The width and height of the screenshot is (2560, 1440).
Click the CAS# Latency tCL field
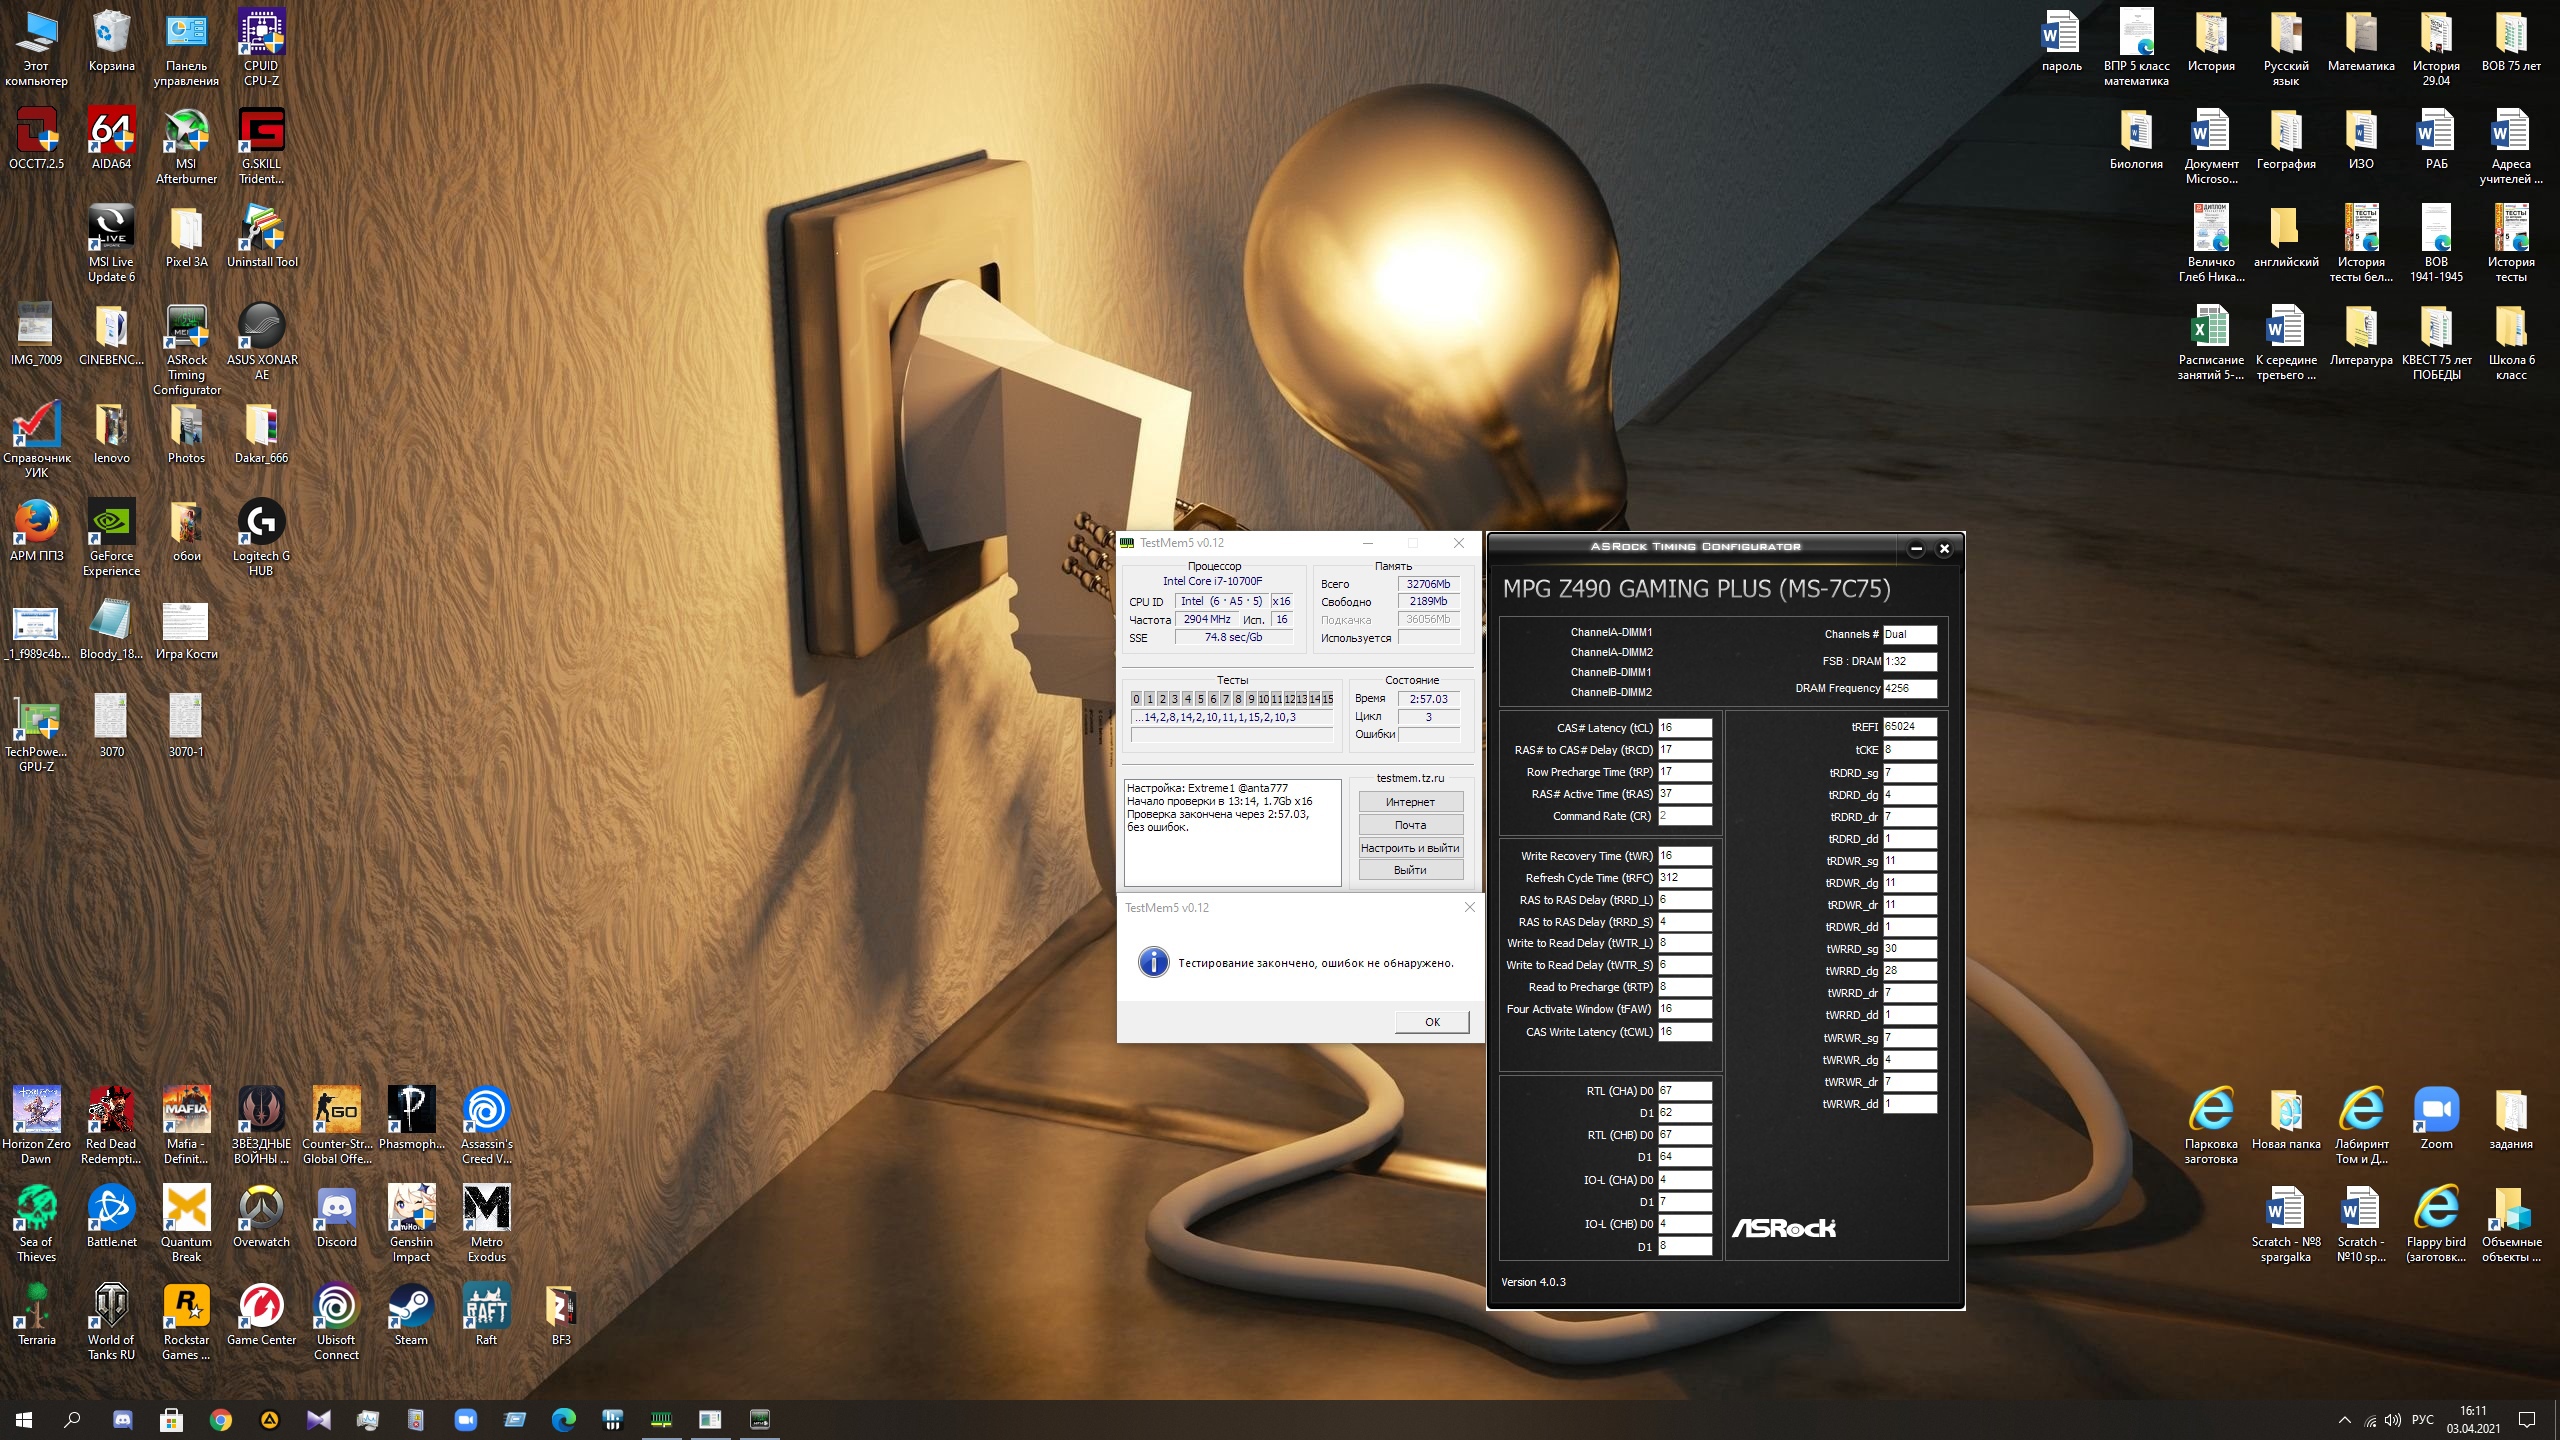point(1684,728)
